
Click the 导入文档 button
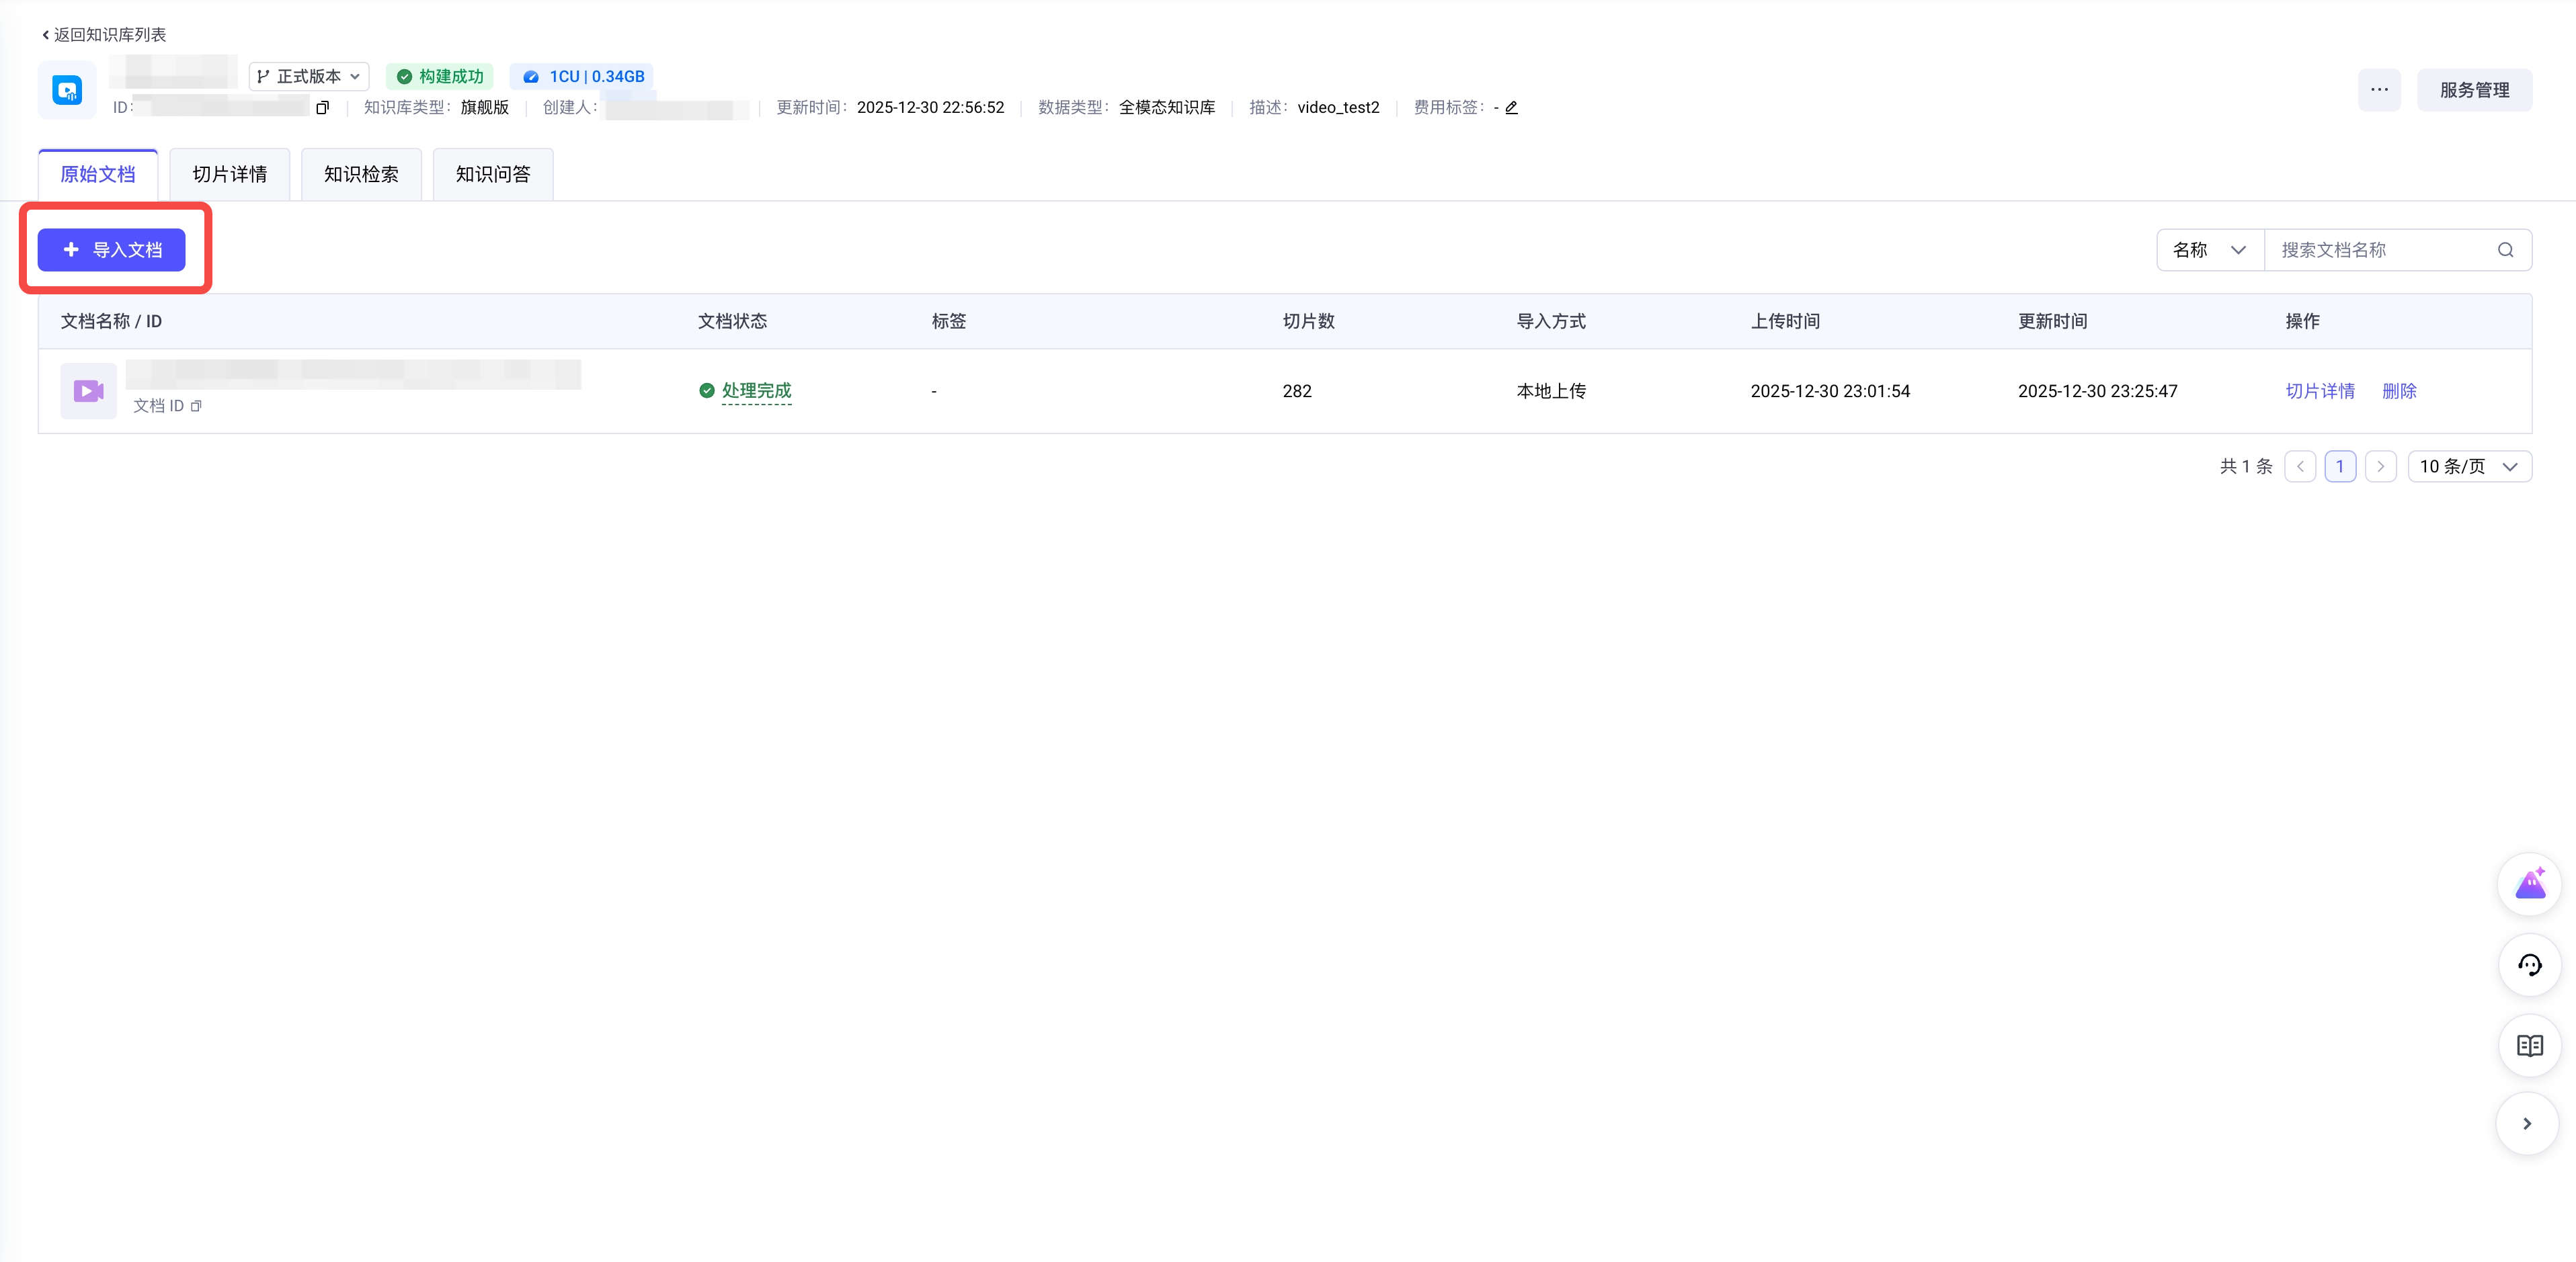pyautogui.click(x=112, y=250)
